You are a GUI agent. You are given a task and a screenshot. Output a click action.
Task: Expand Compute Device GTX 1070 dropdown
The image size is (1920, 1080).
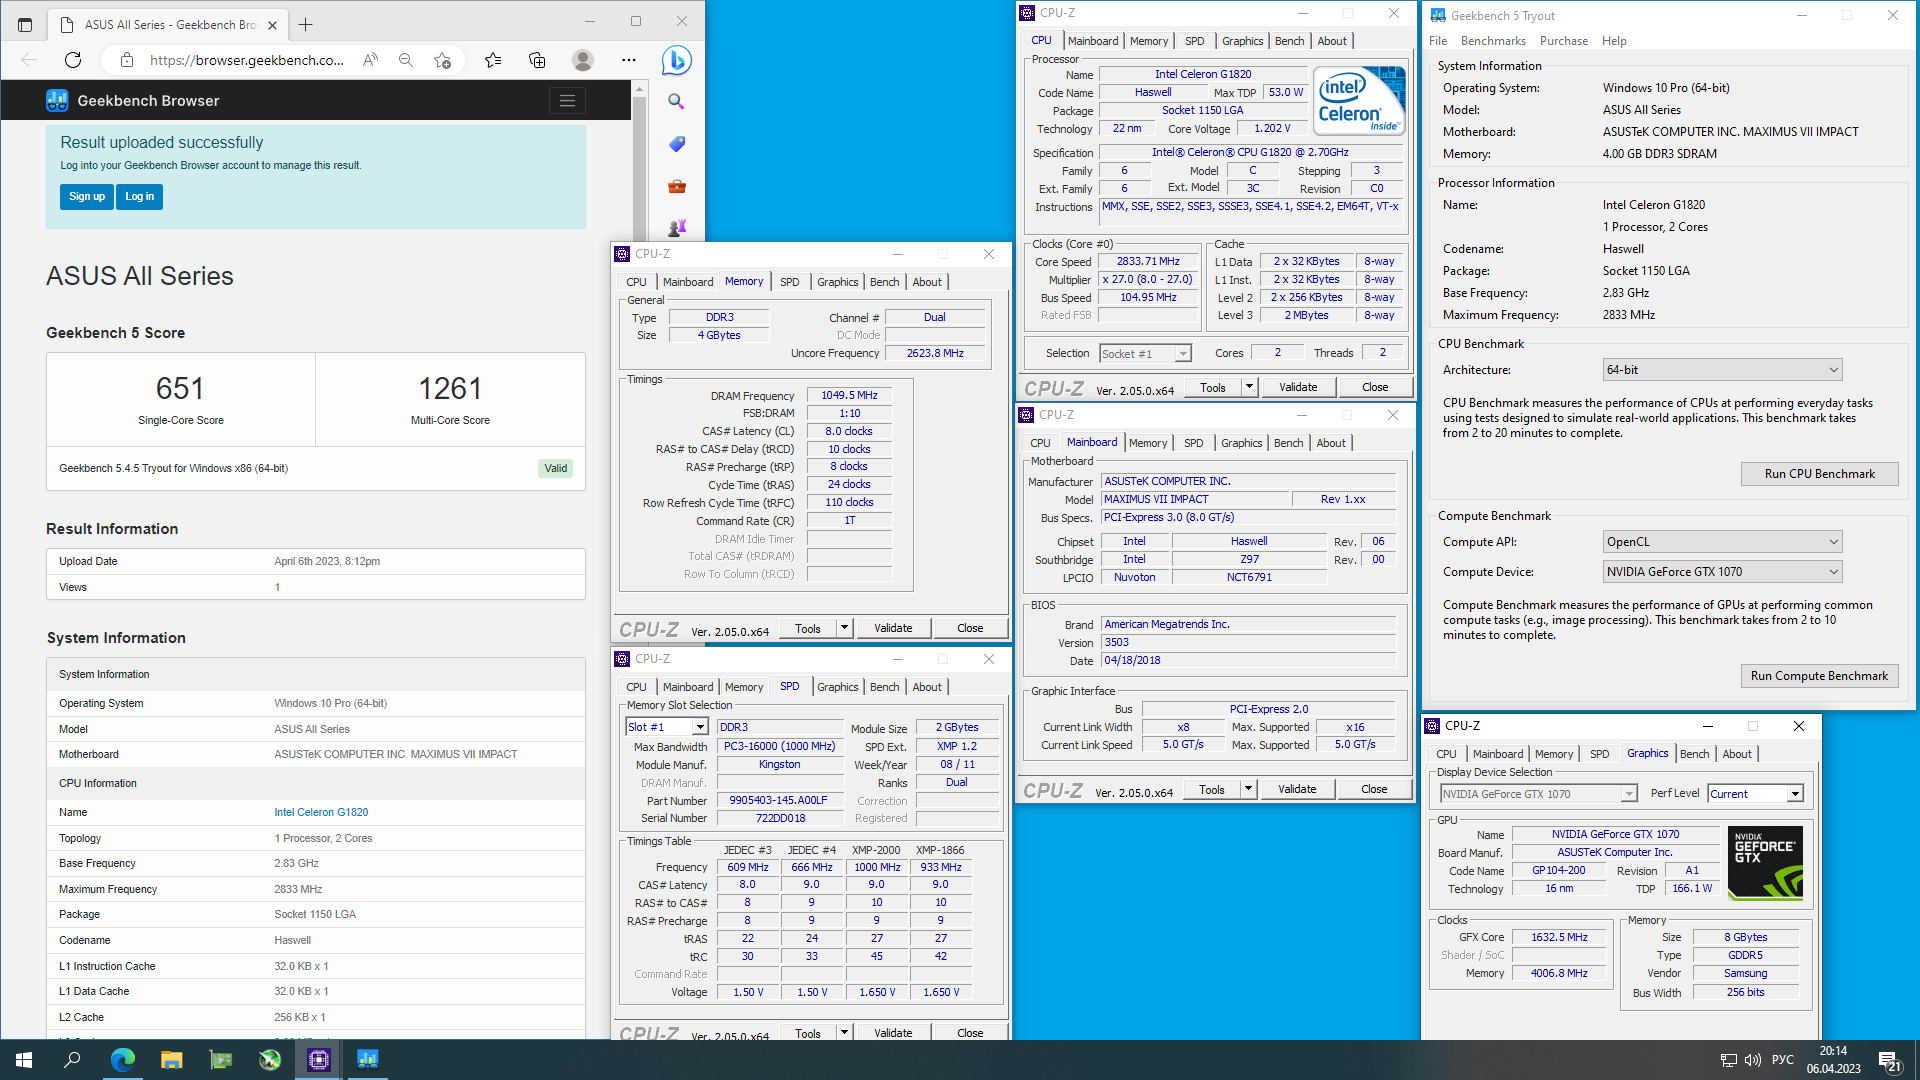[1722, 572]
